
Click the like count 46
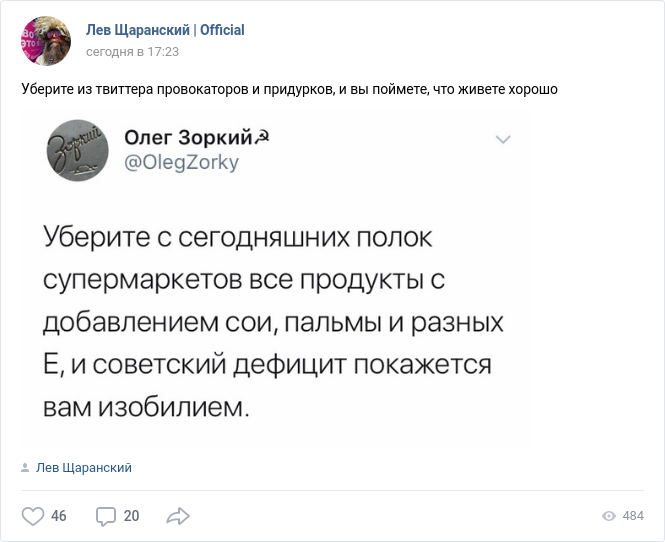pos(59,516)
